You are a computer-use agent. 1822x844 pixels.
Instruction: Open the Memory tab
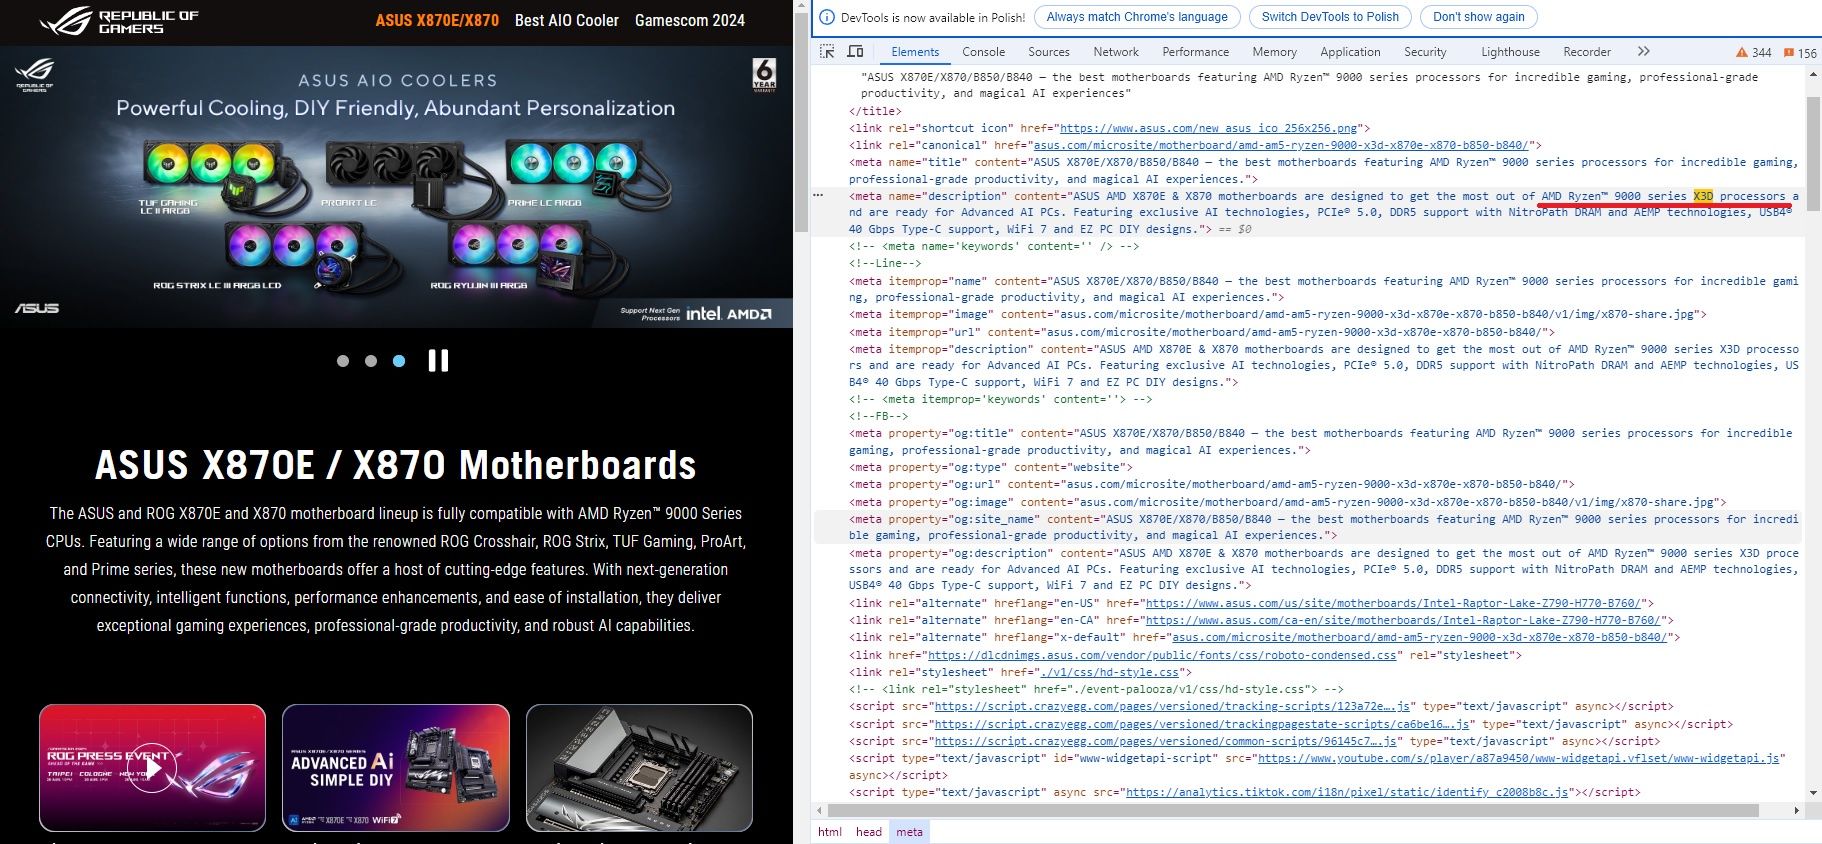pos(1275,52)
